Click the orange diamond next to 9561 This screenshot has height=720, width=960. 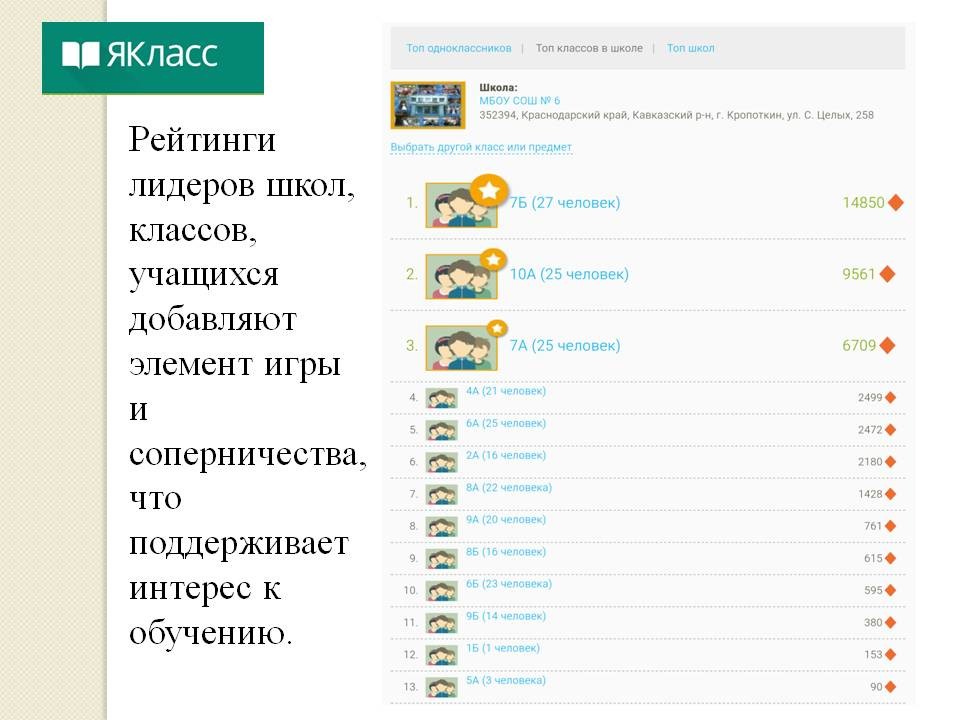tap(887, 274)
